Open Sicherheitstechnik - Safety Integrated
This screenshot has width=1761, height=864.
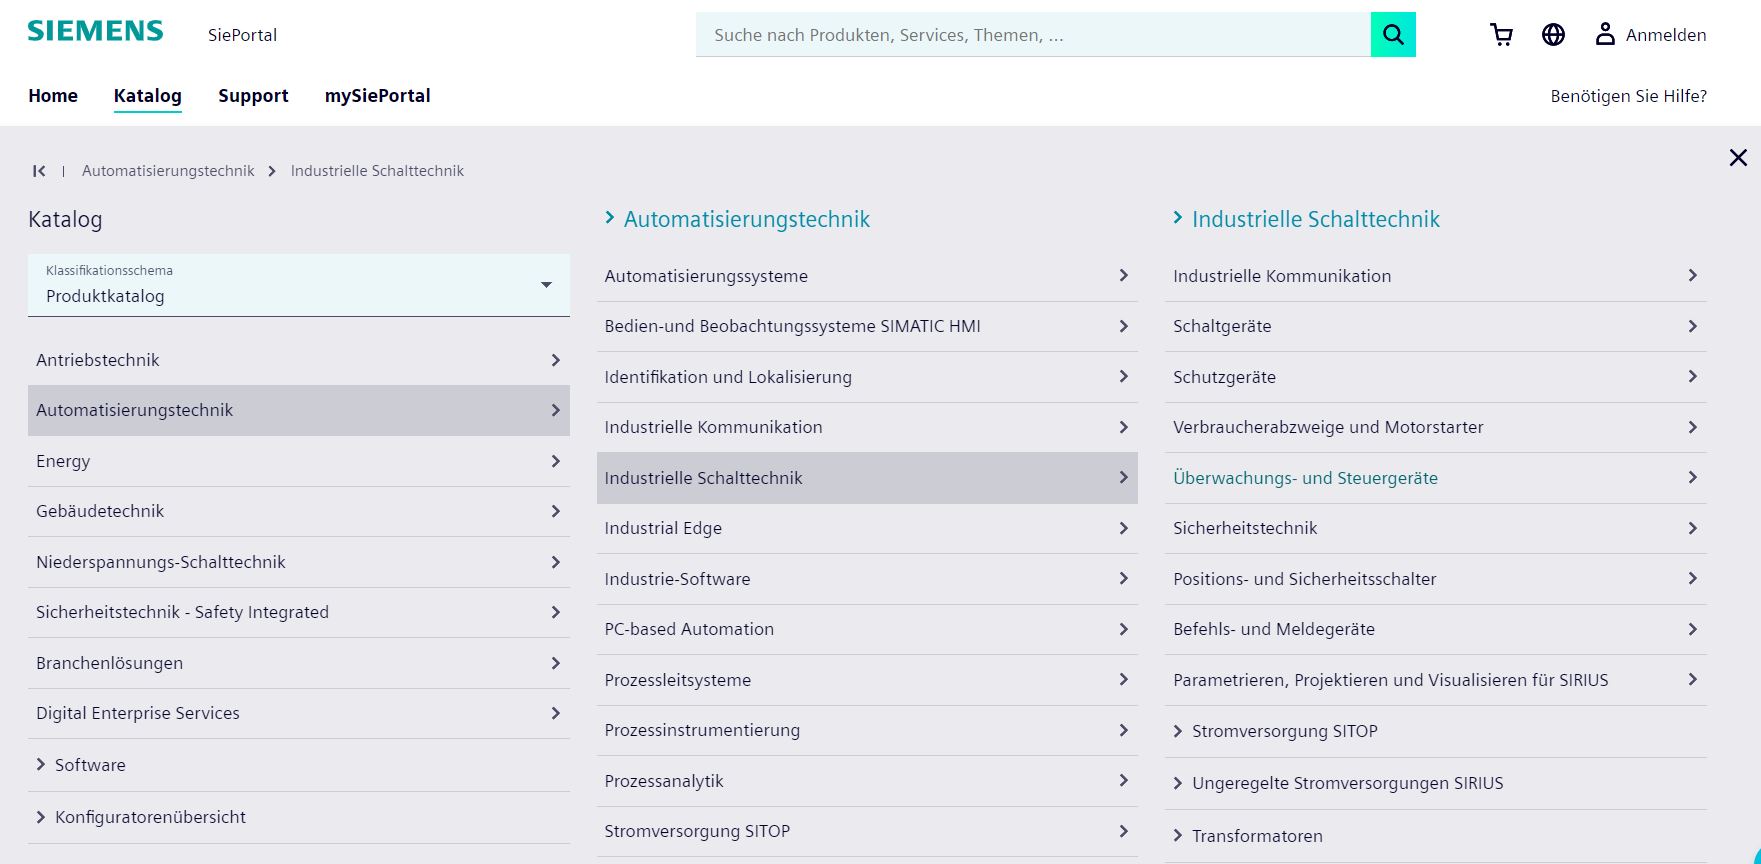coord(299,612)
